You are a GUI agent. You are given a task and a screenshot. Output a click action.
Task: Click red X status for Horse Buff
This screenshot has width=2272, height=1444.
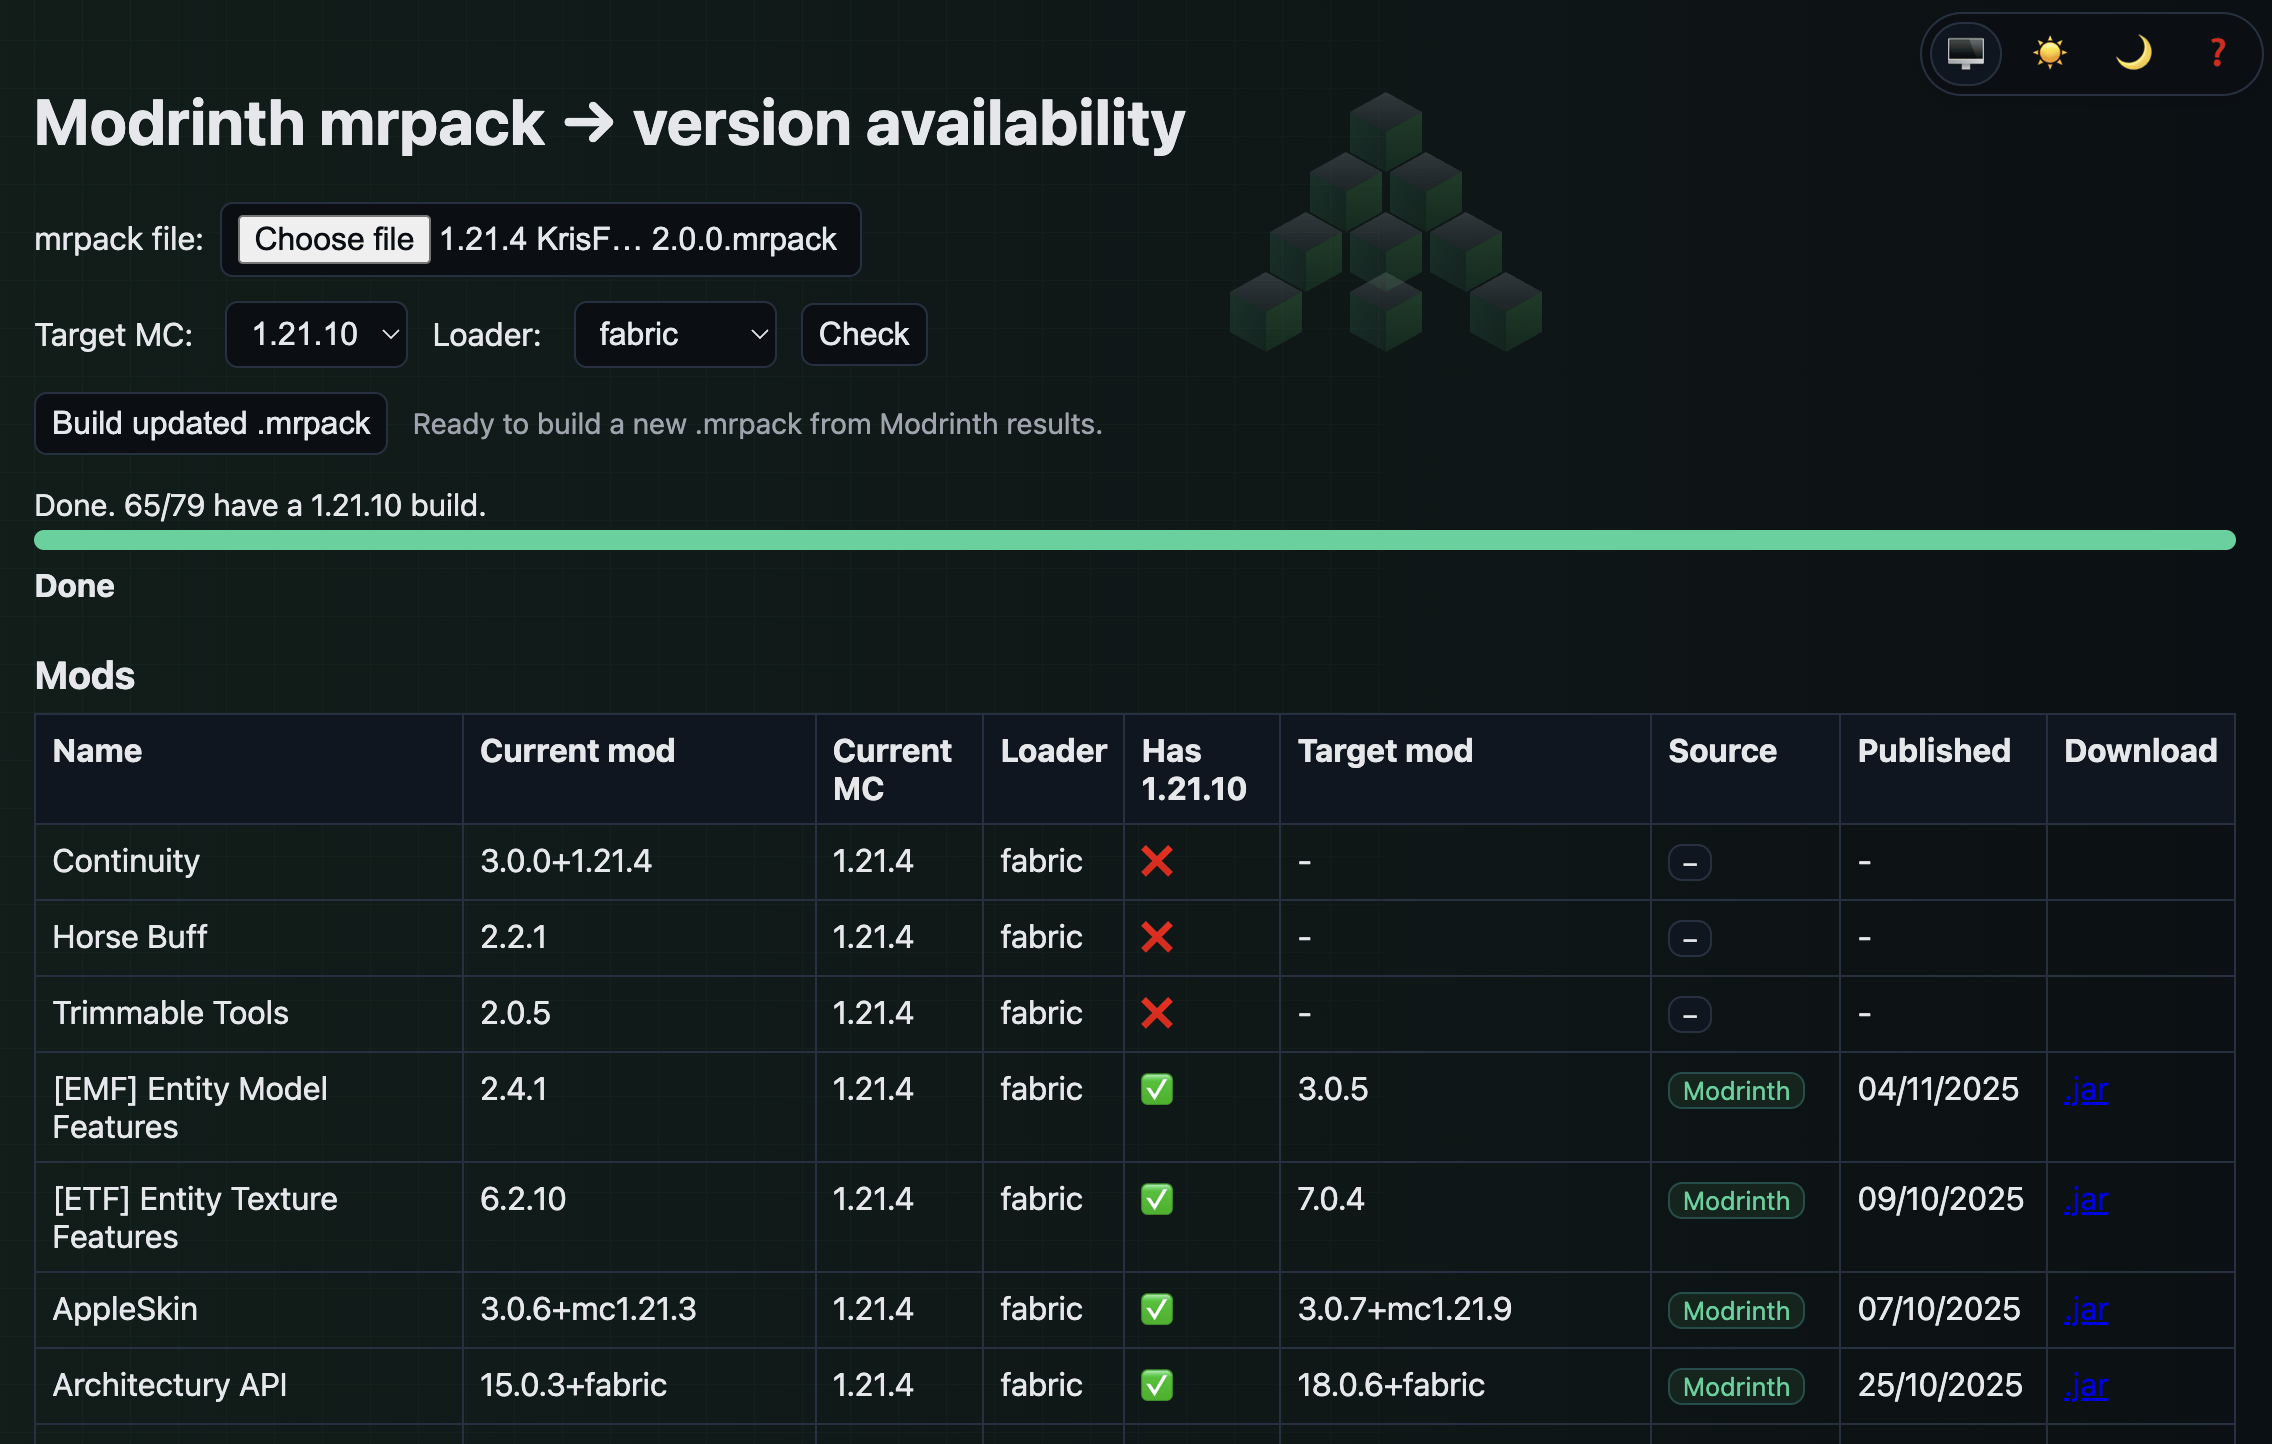click(x=1157, y=937)
